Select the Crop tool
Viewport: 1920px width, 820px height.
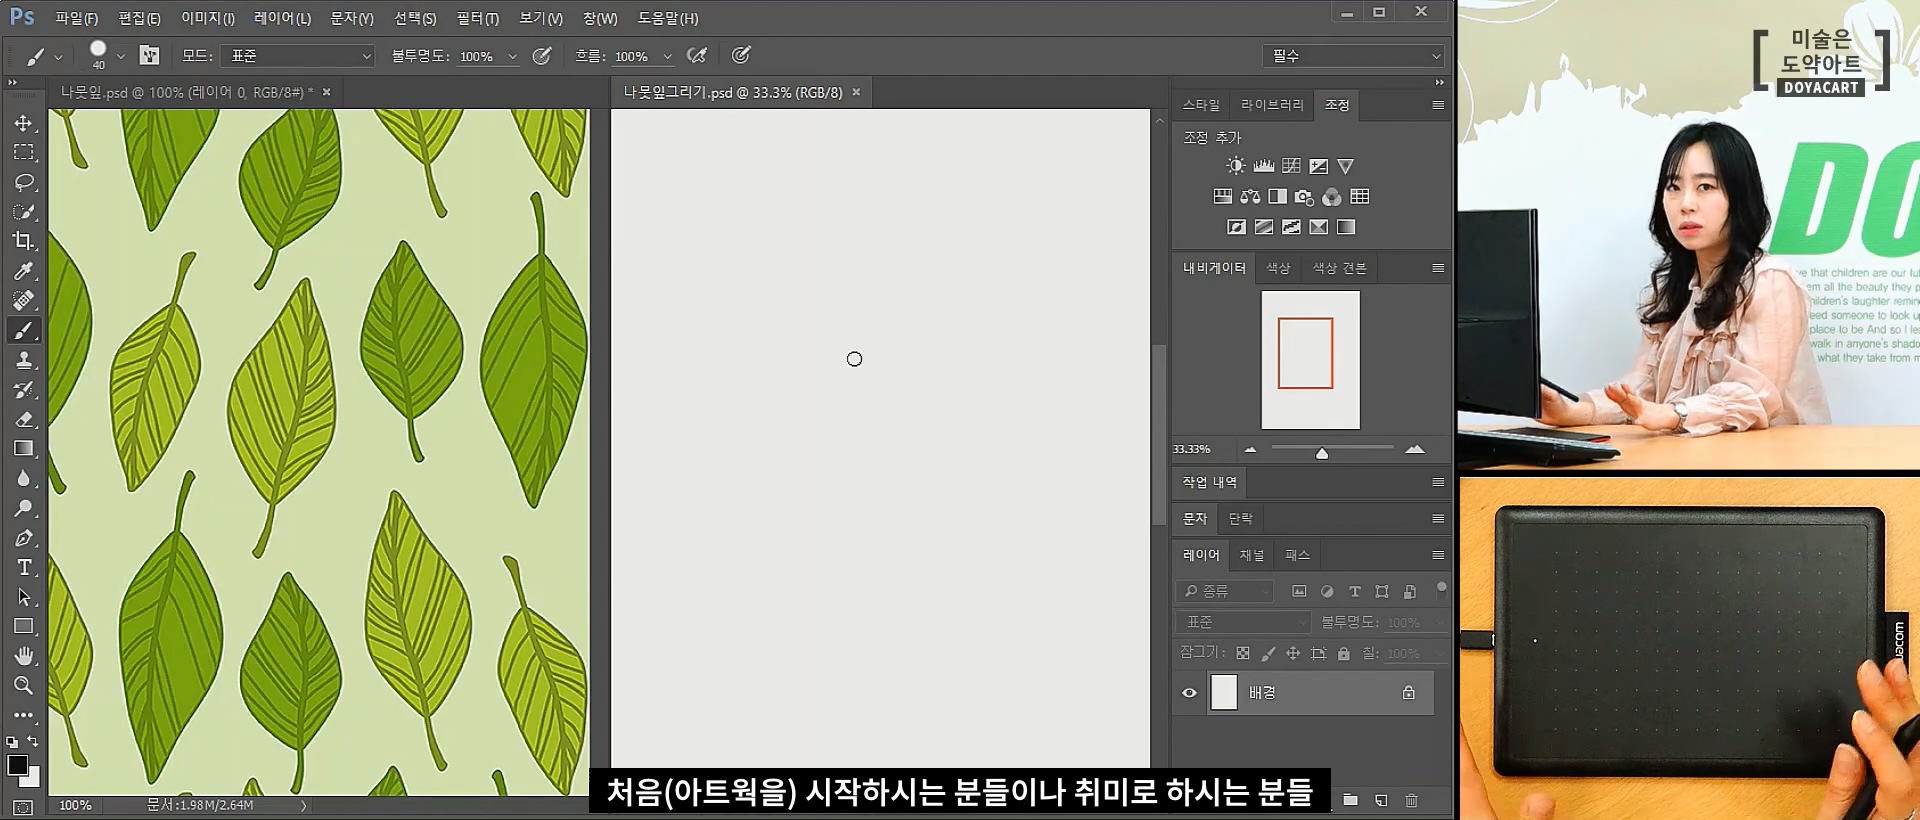pos(24,241)
